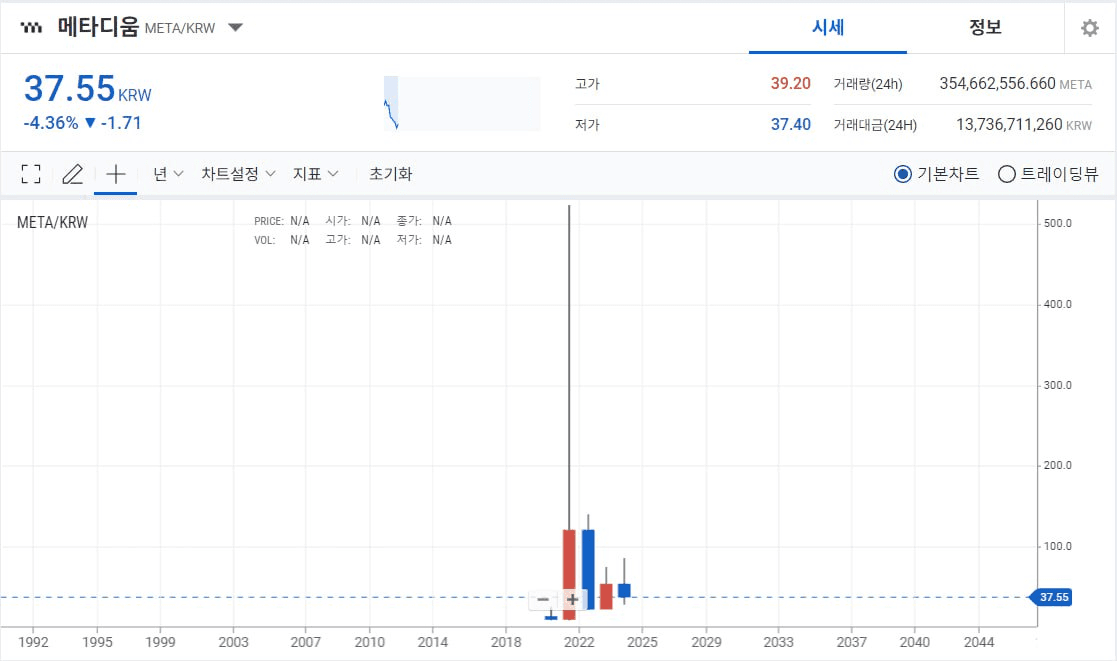The width and height of the screenshot is (1117, 661).
Task: Expand the 차트설정 dropdown
Action: tap(238, 174)
